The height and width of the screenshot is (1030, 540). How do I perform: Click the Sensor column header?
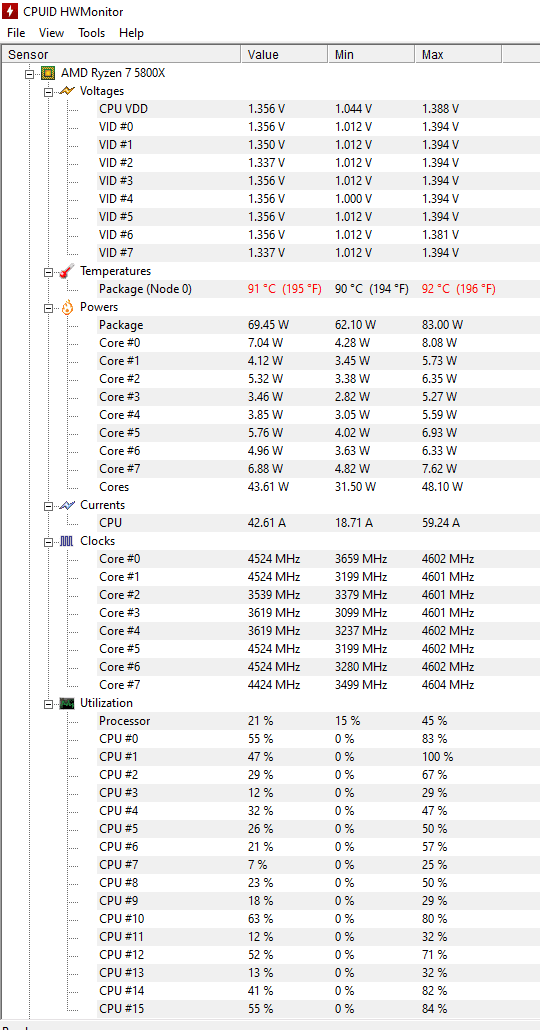coord(122,55)
